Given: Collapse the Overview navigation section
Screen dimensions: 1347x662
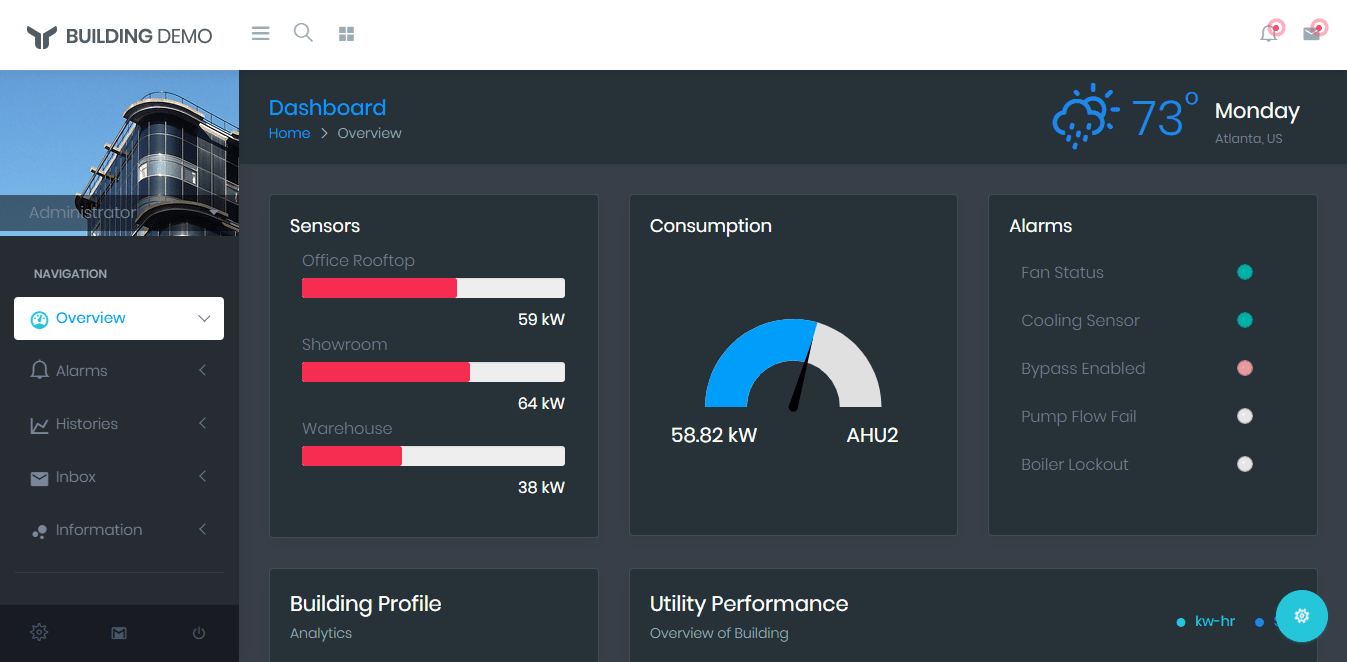Looking at the screenshot, I should pyautogui.click(x=201, y=318).
